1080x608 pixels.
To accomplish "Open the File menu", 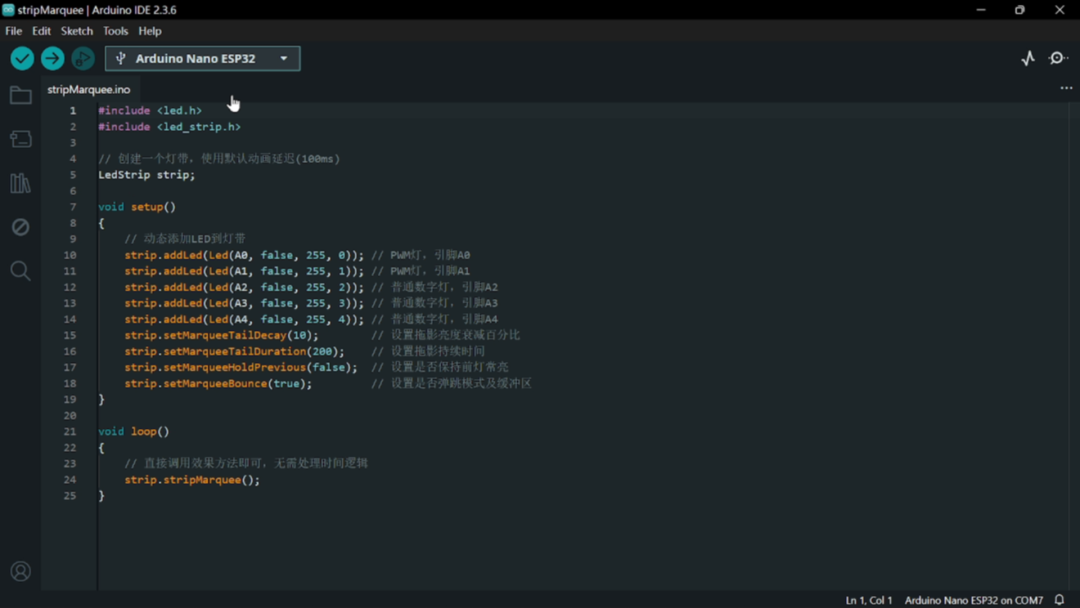I will pyautogui.click(x=13, y=31).
